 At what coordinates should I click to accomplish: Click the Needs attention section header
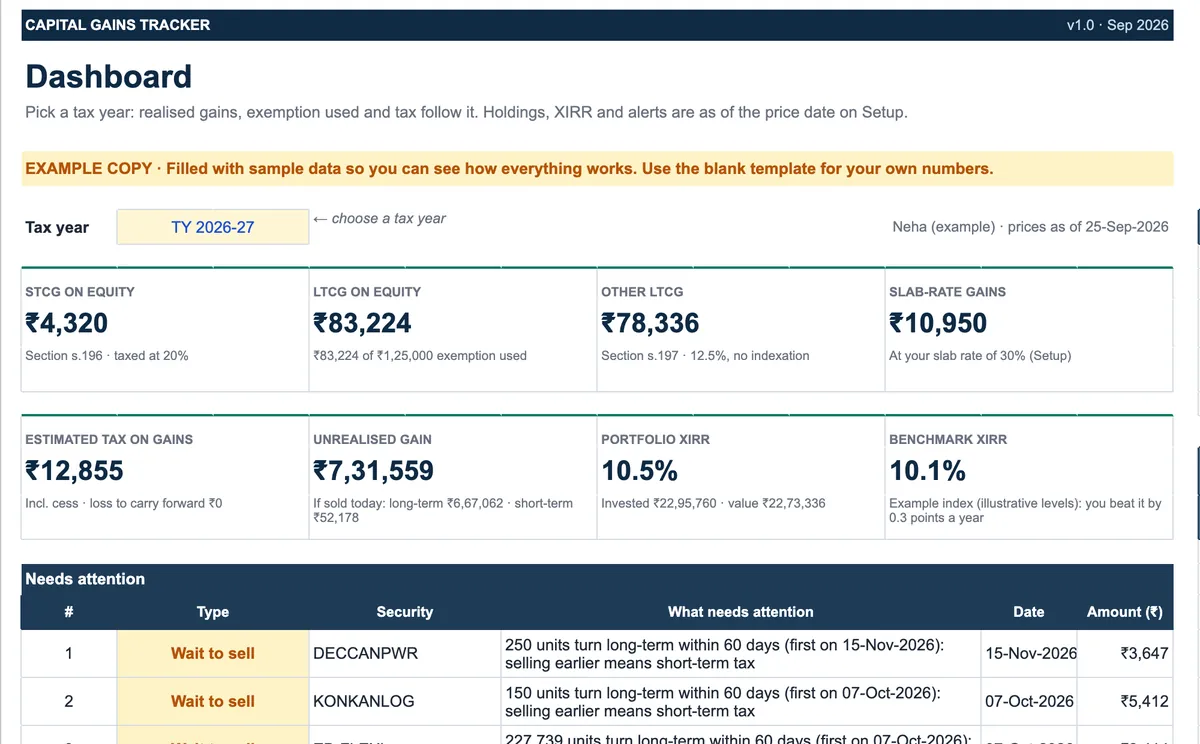point(597,579)
